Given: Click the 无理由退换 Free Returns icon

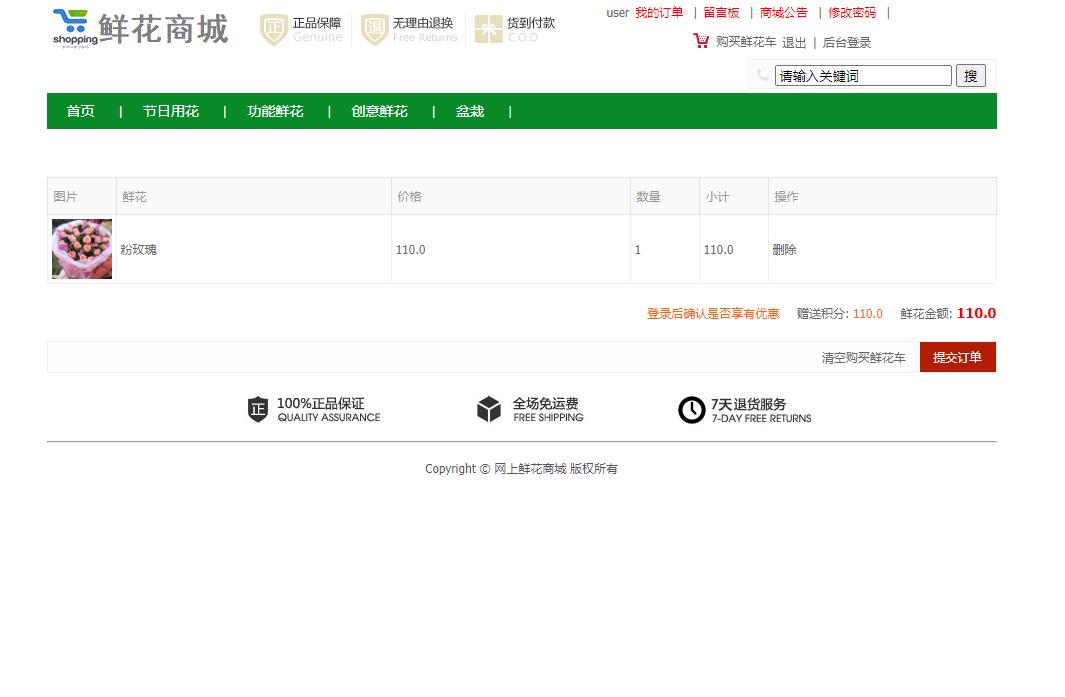Looking at the screenshot, I should tap(374, 30).
